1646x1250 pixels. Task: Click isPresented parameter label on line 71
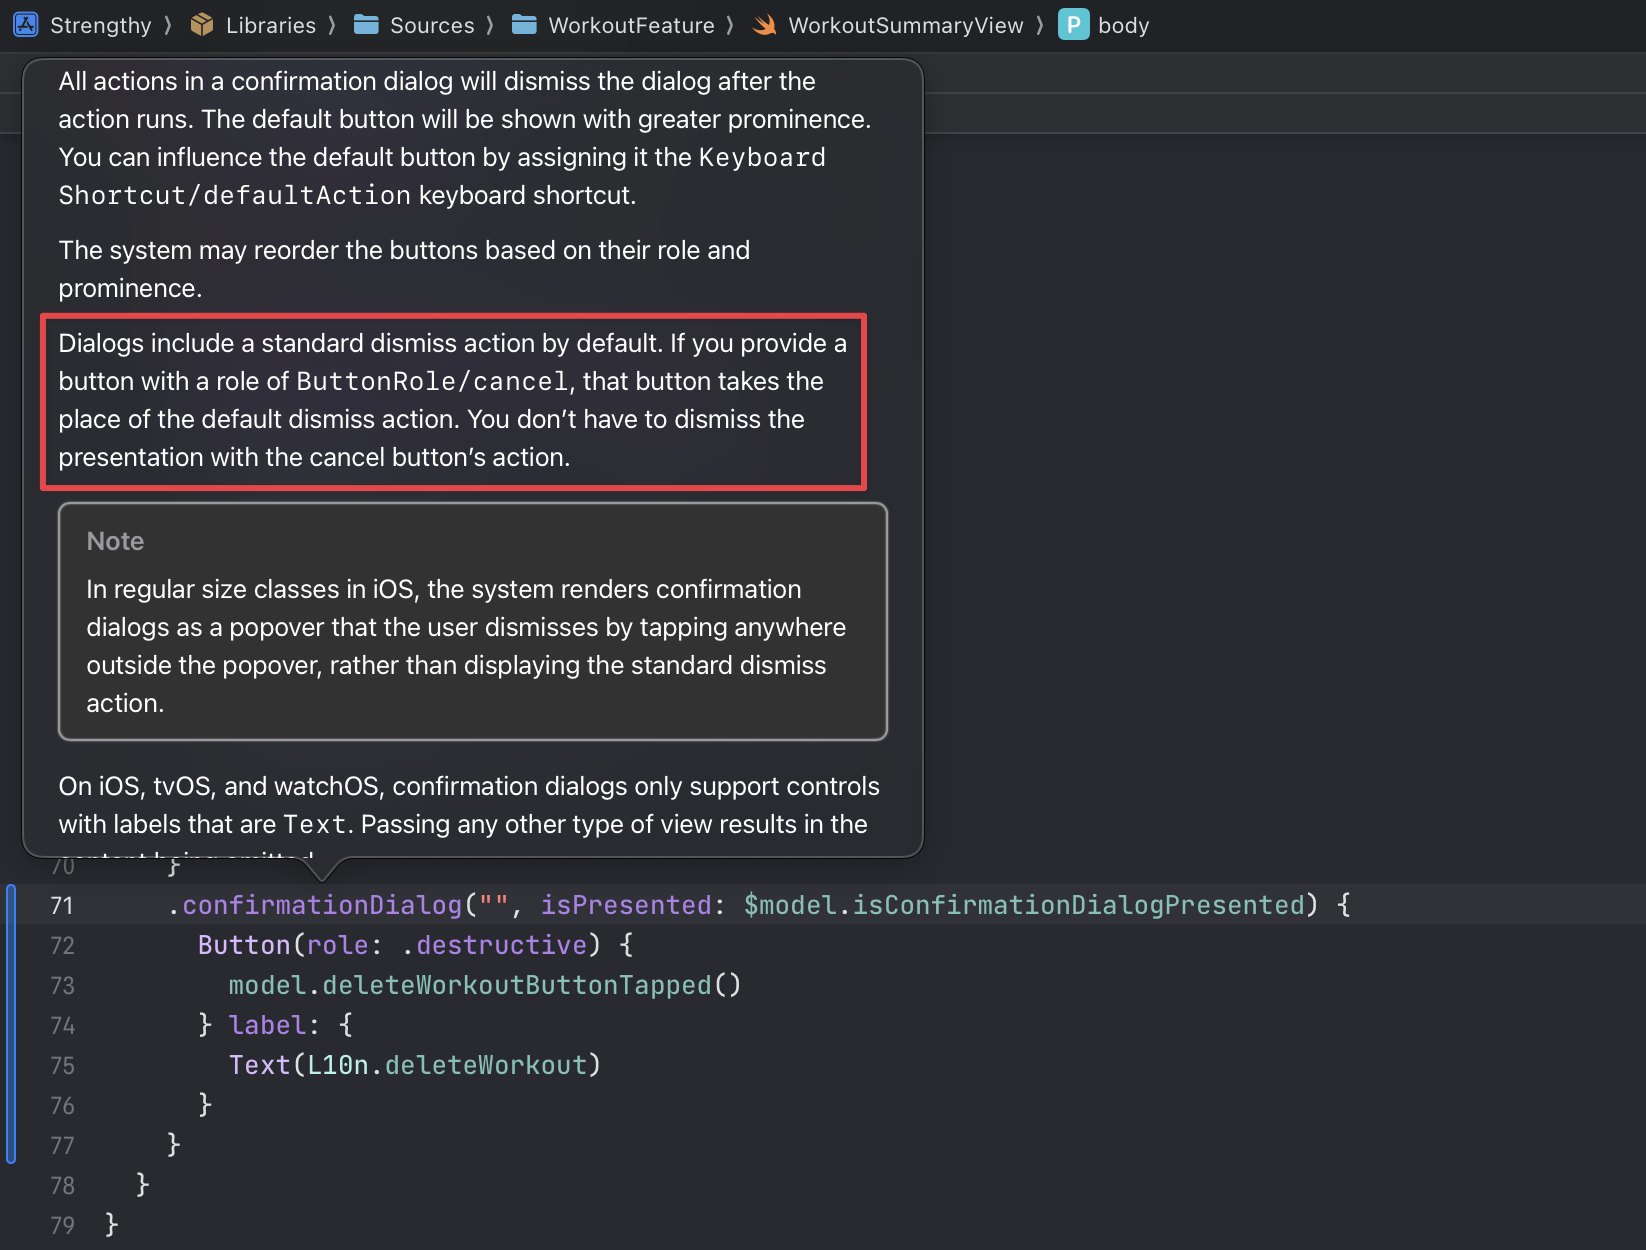tap(625, 905)
